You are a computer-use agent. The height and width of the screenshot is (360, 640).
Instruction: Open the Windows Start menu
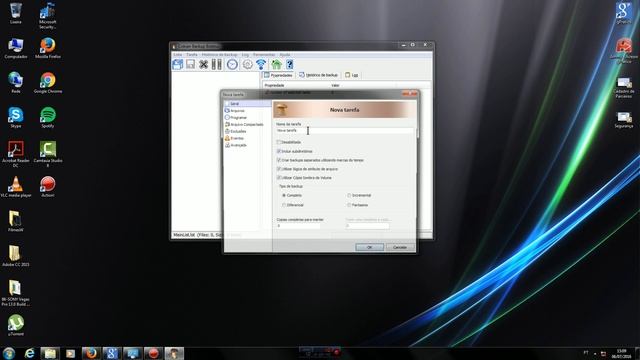click(9, 353)
